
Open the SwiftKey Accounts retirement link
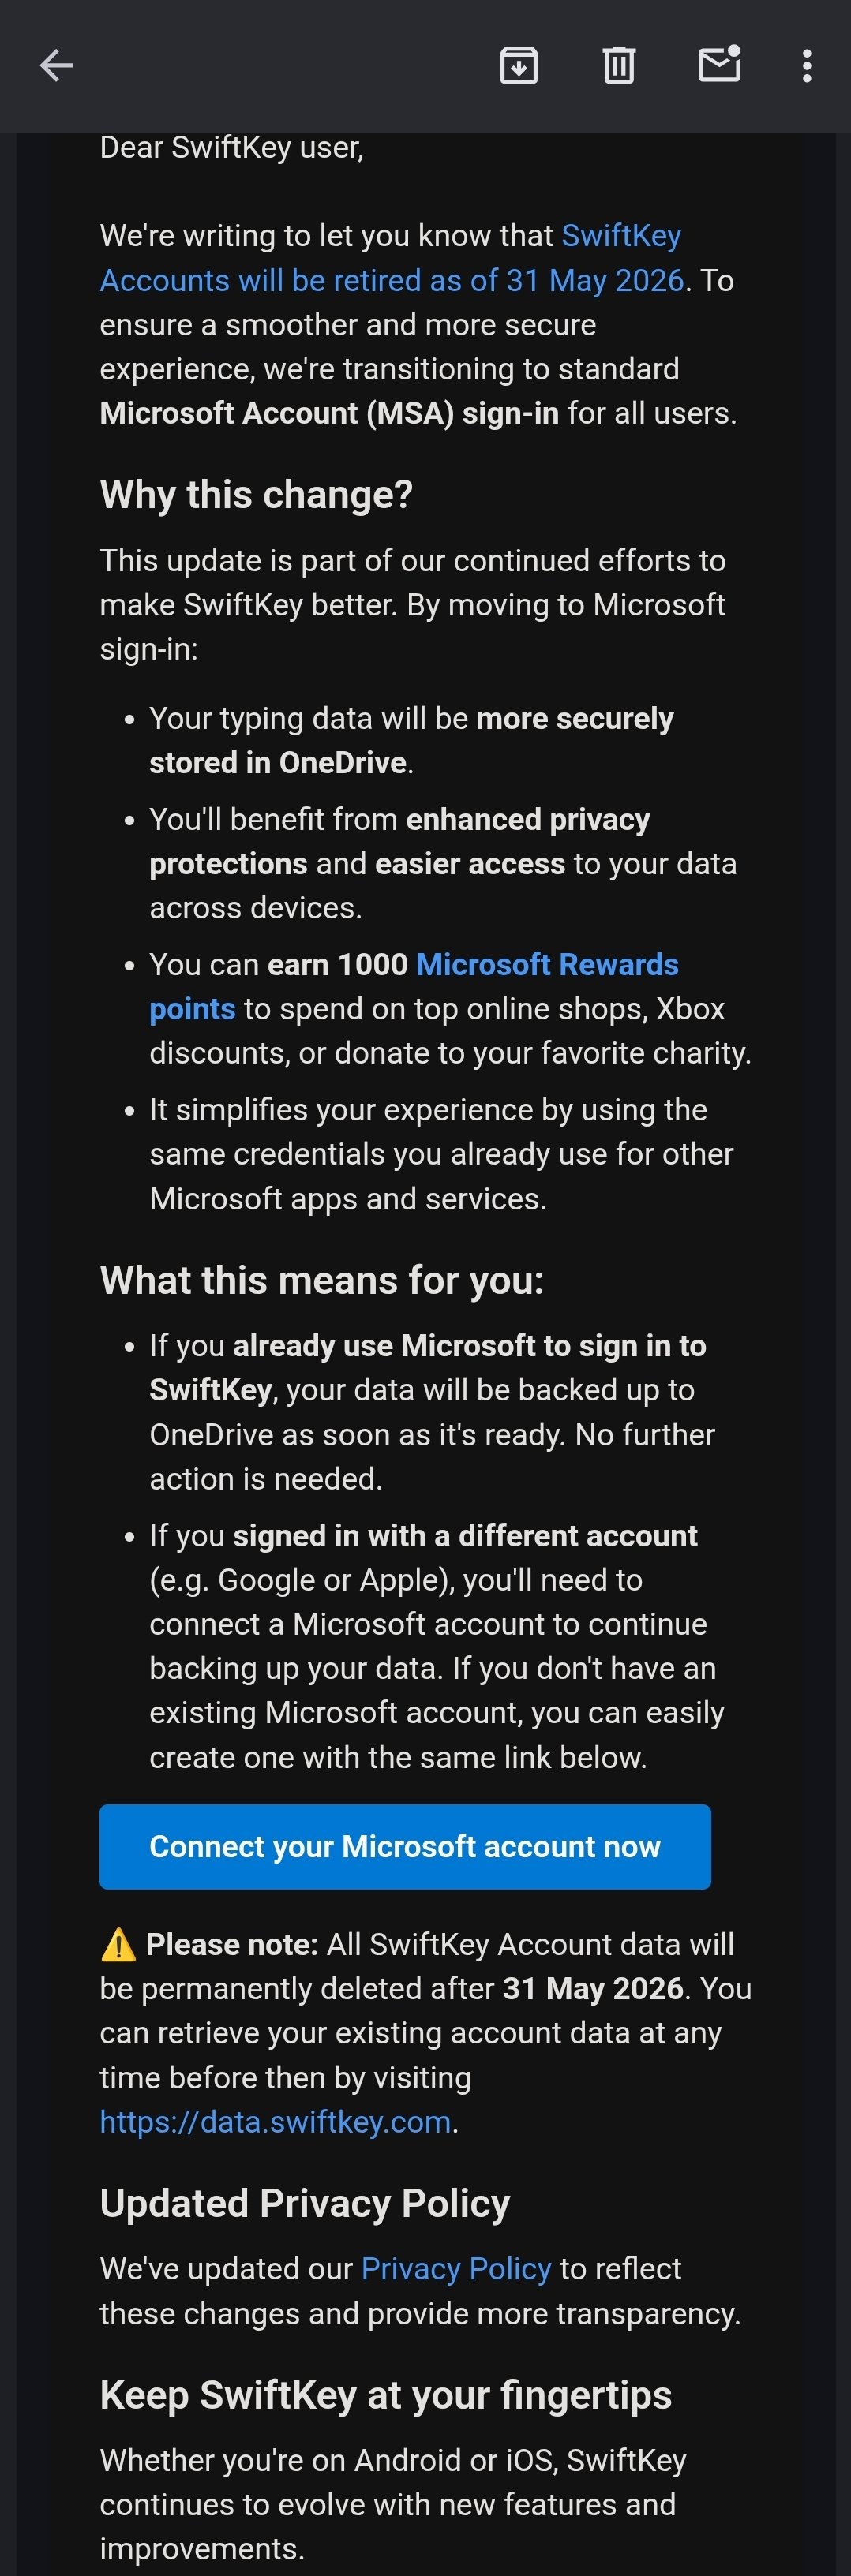pos(390,258)
